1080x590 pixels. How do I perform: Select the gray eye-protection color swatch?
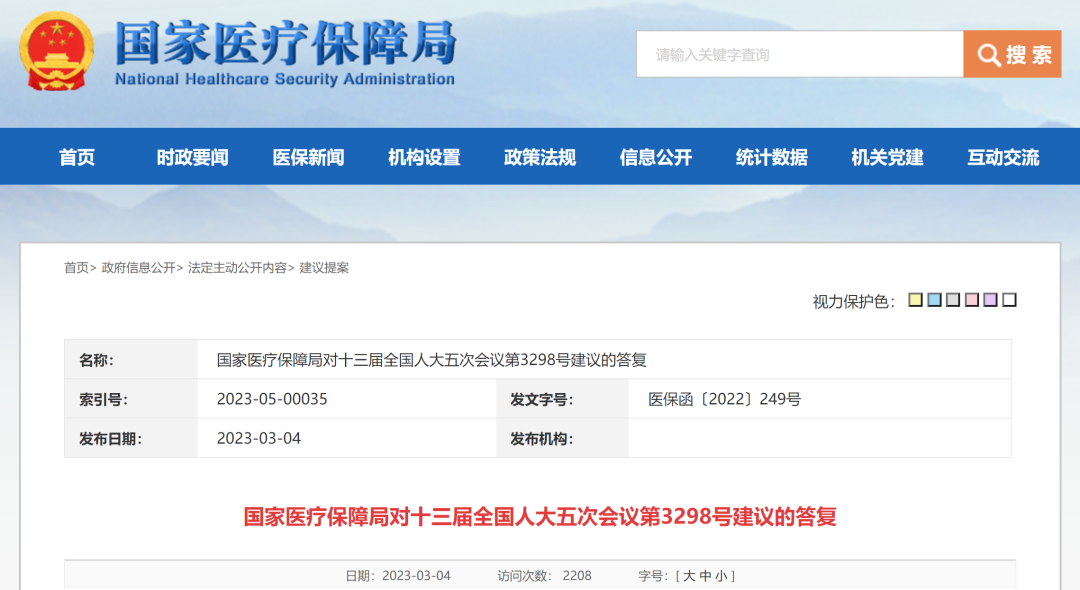point(951,299)
